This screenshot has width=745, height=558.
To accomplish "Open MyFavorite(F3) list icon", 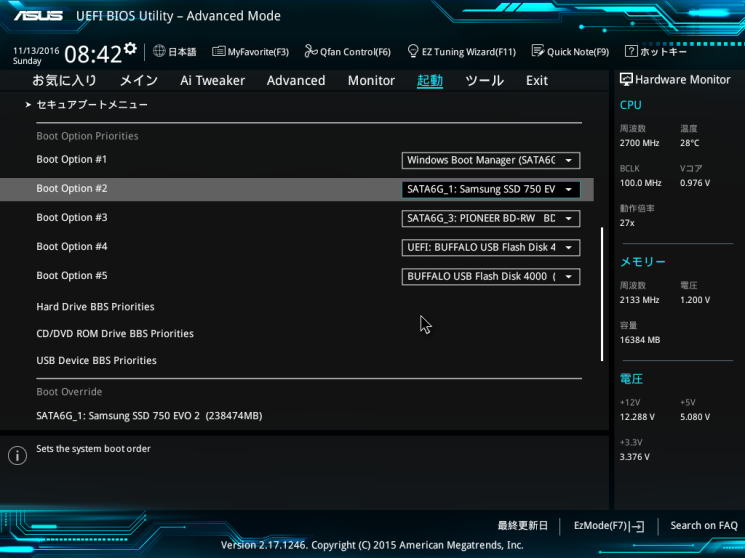I will (x=219, y=51).
